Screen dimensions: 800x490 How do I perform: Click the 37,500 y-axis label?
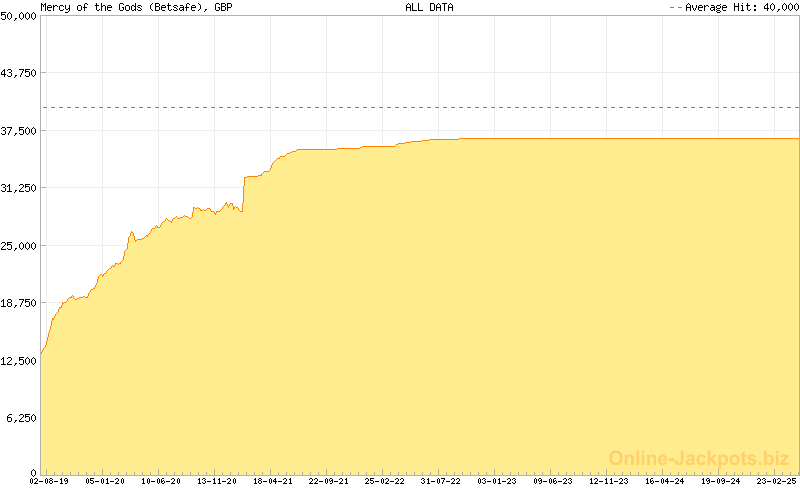(18, 131)
